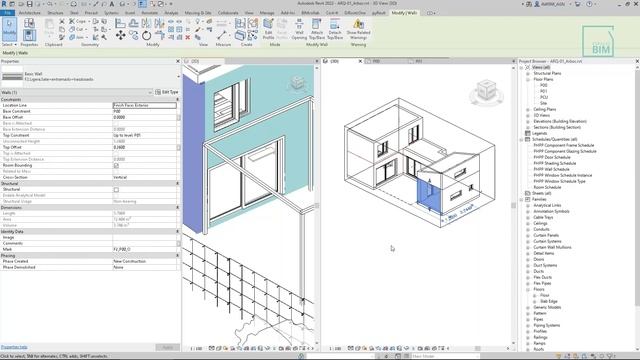
Task: Expand Ceiling Plans in Project Browser
Action: point(528,109)
